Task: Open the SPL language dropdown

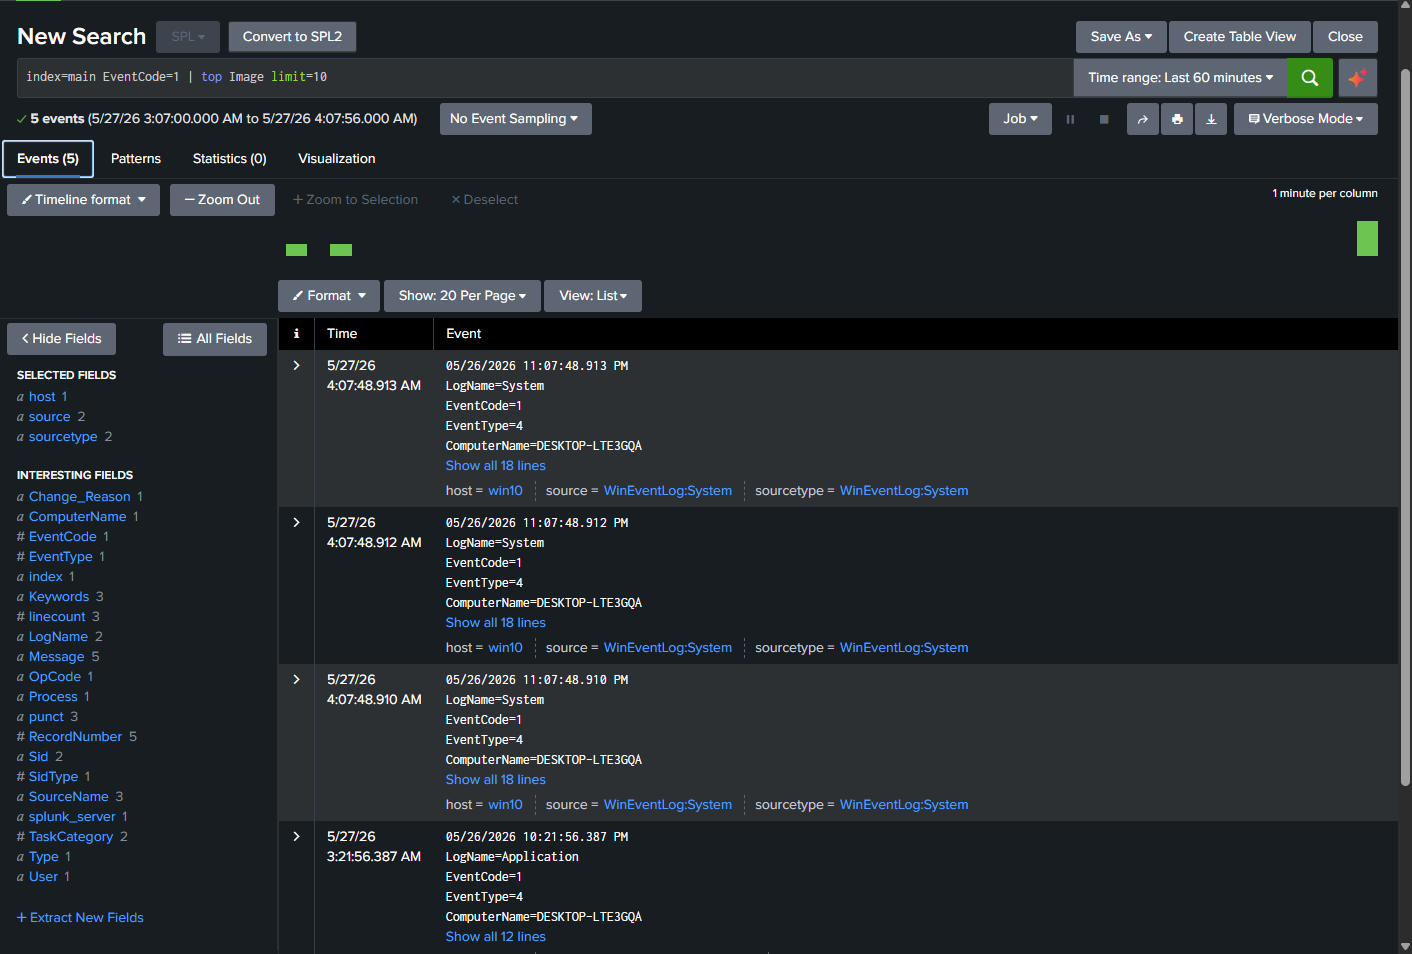Action: pyautogui.click(x=188, y=37)
